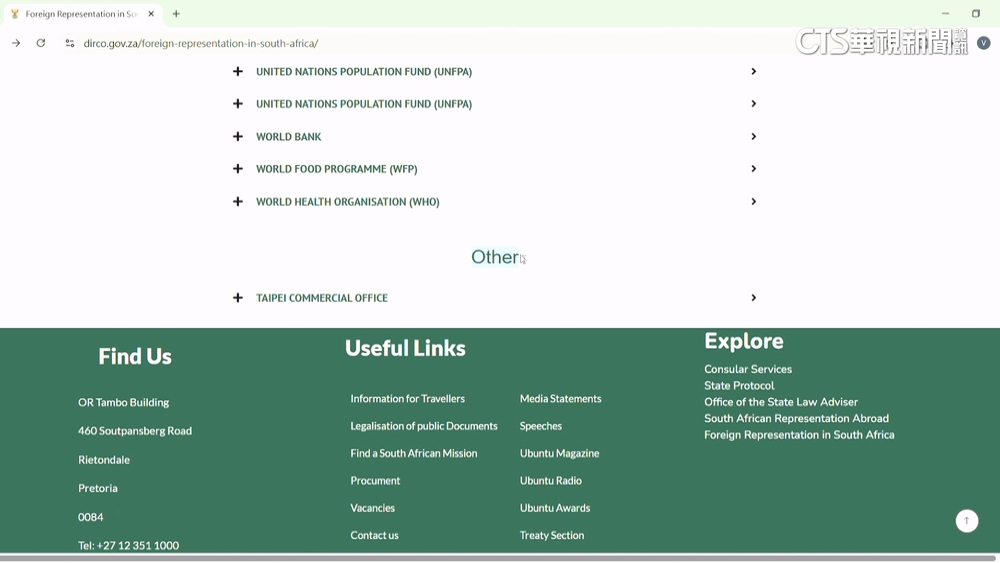Open Information for Travellers link
Image resolution: width=1000 pixels, height=563 pixels.
pyautogui.click(x=407, y=398)
